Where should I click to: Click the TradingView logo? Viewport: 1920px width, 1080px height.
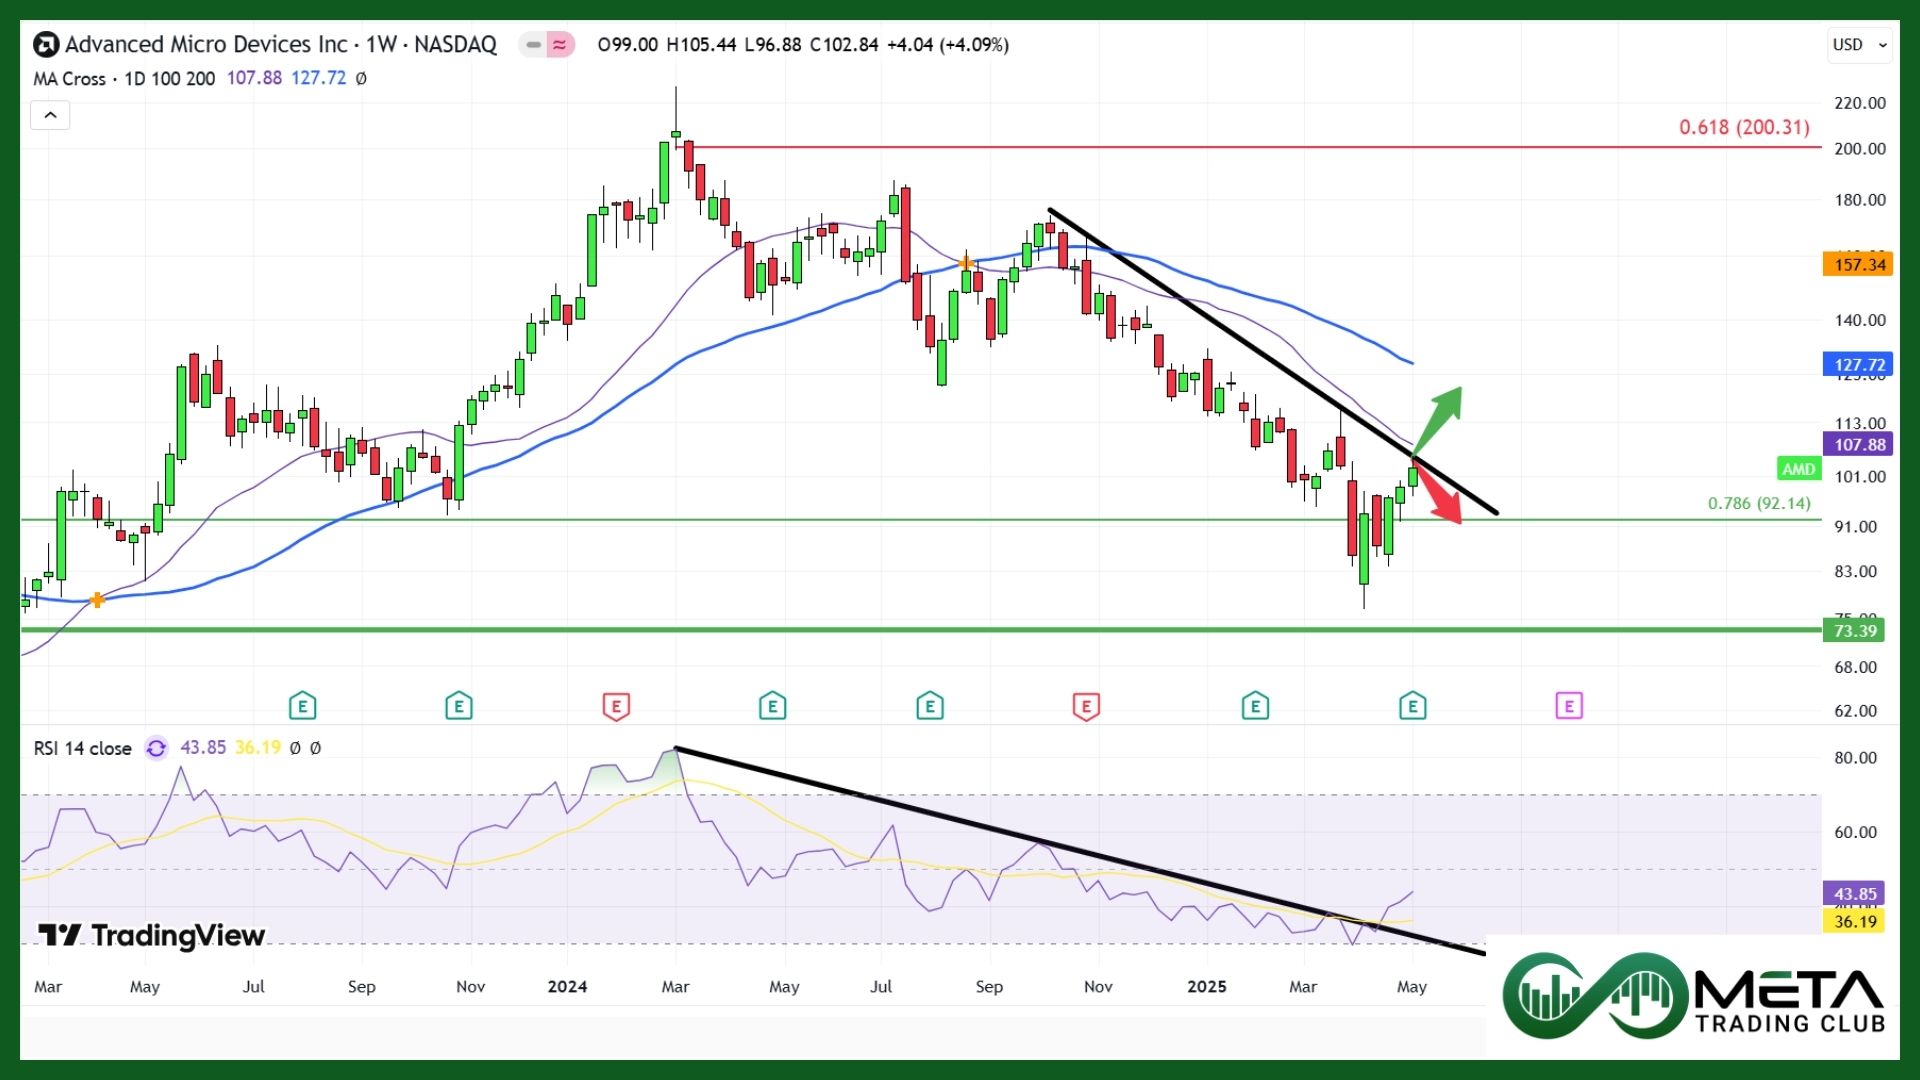[152, 936]
